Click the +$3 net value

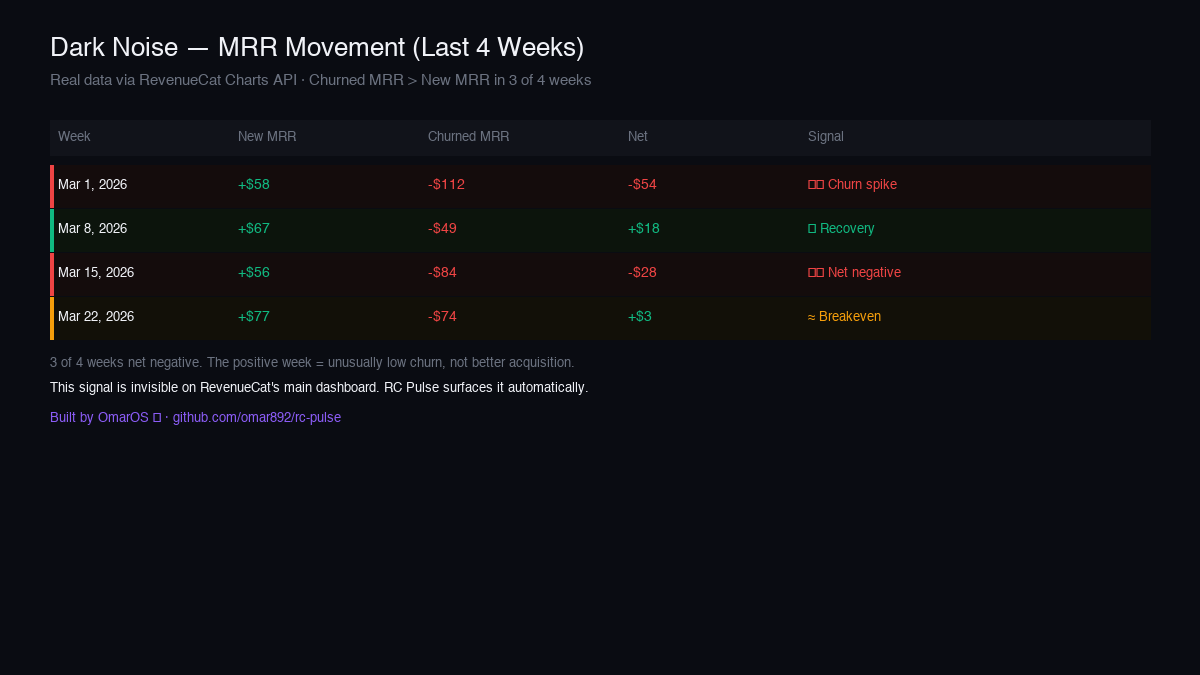(x=640, y=317)
